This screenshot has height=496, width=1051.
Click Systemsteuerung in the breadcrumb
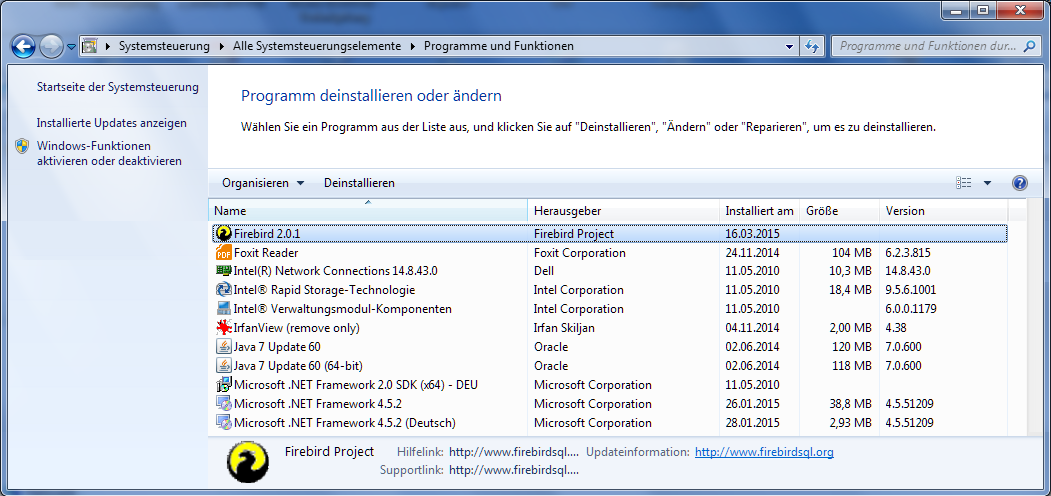click(x=164, y=46)
